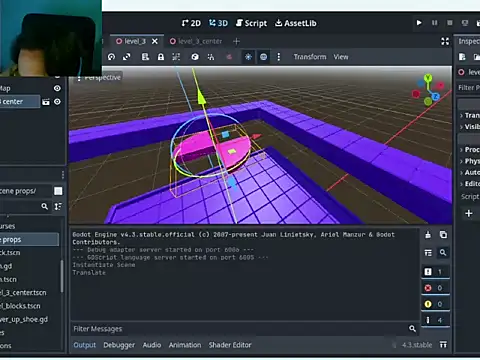Open the Output bottom panel tab
This screenshot has width=480, height=360.
pyautogui.click(x=84, y=345)
